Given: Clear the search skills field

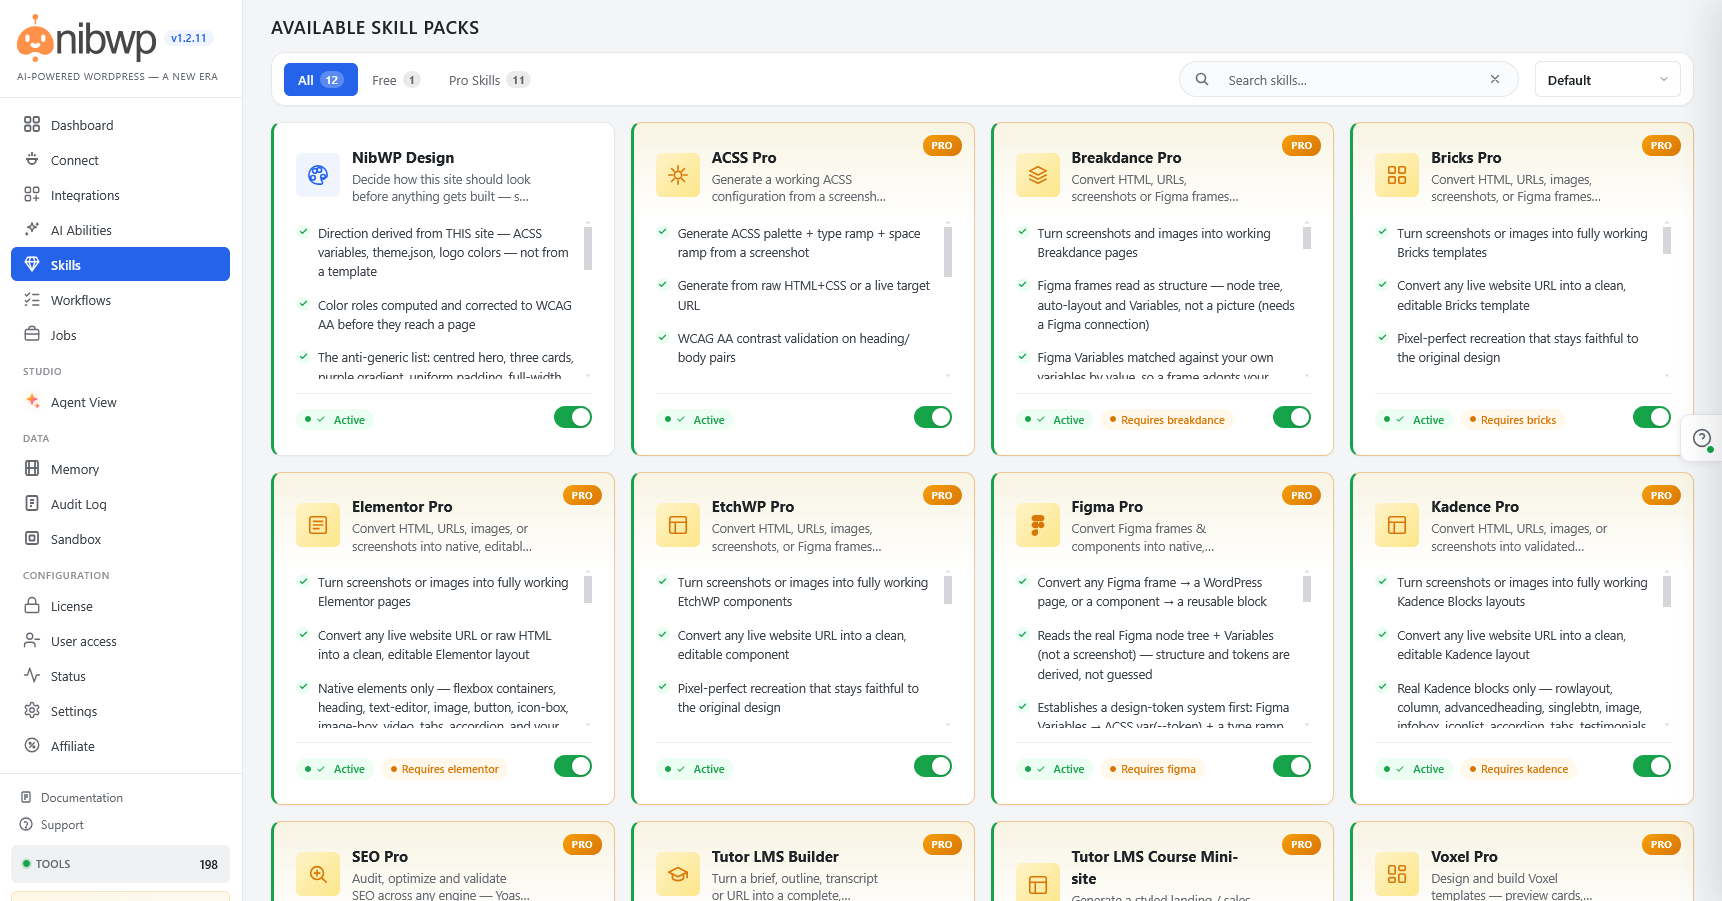Looking at the screenshot, I should click(x=1495, y=80).
